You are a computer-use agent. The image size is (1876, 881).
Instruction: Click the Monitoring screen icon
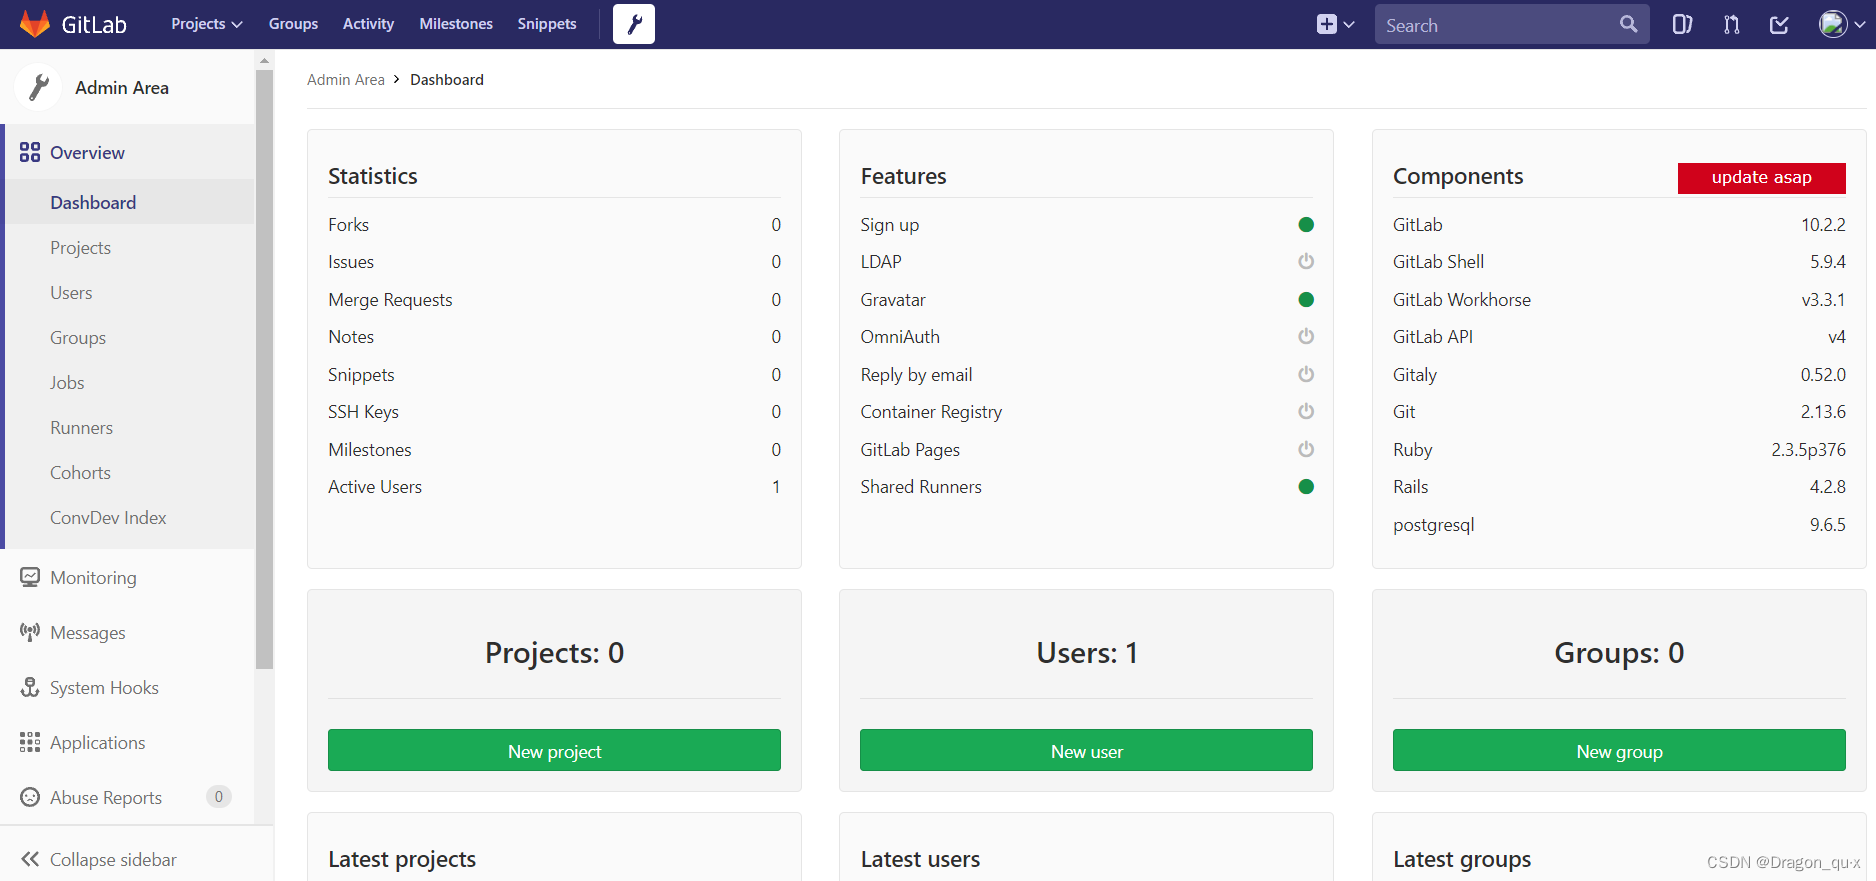(30, 577)
